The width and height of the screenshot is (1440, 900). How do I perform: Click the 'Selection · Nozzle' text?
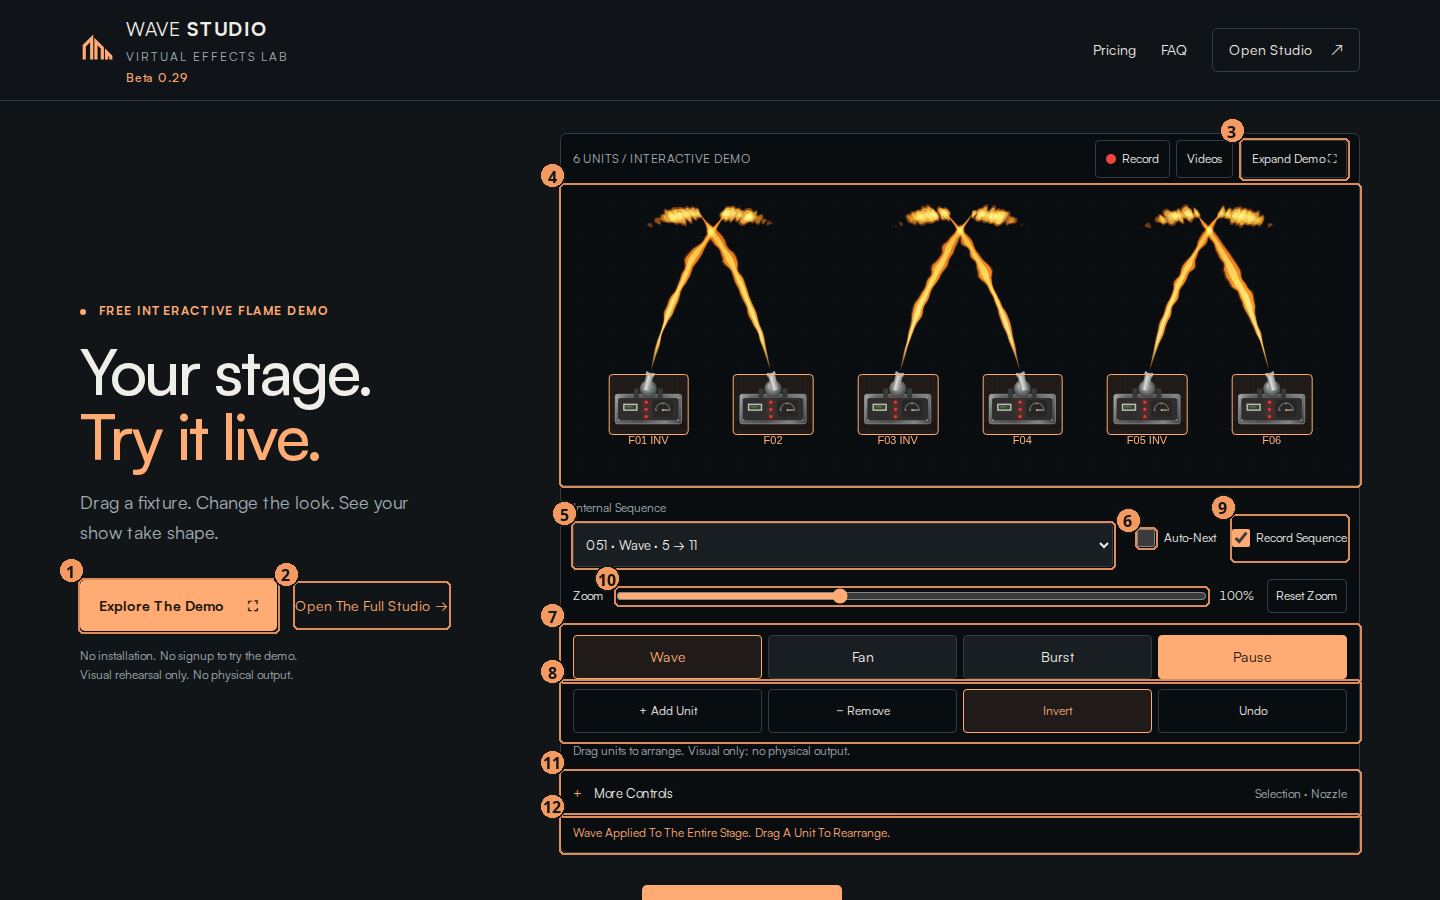click(1300, 794)
